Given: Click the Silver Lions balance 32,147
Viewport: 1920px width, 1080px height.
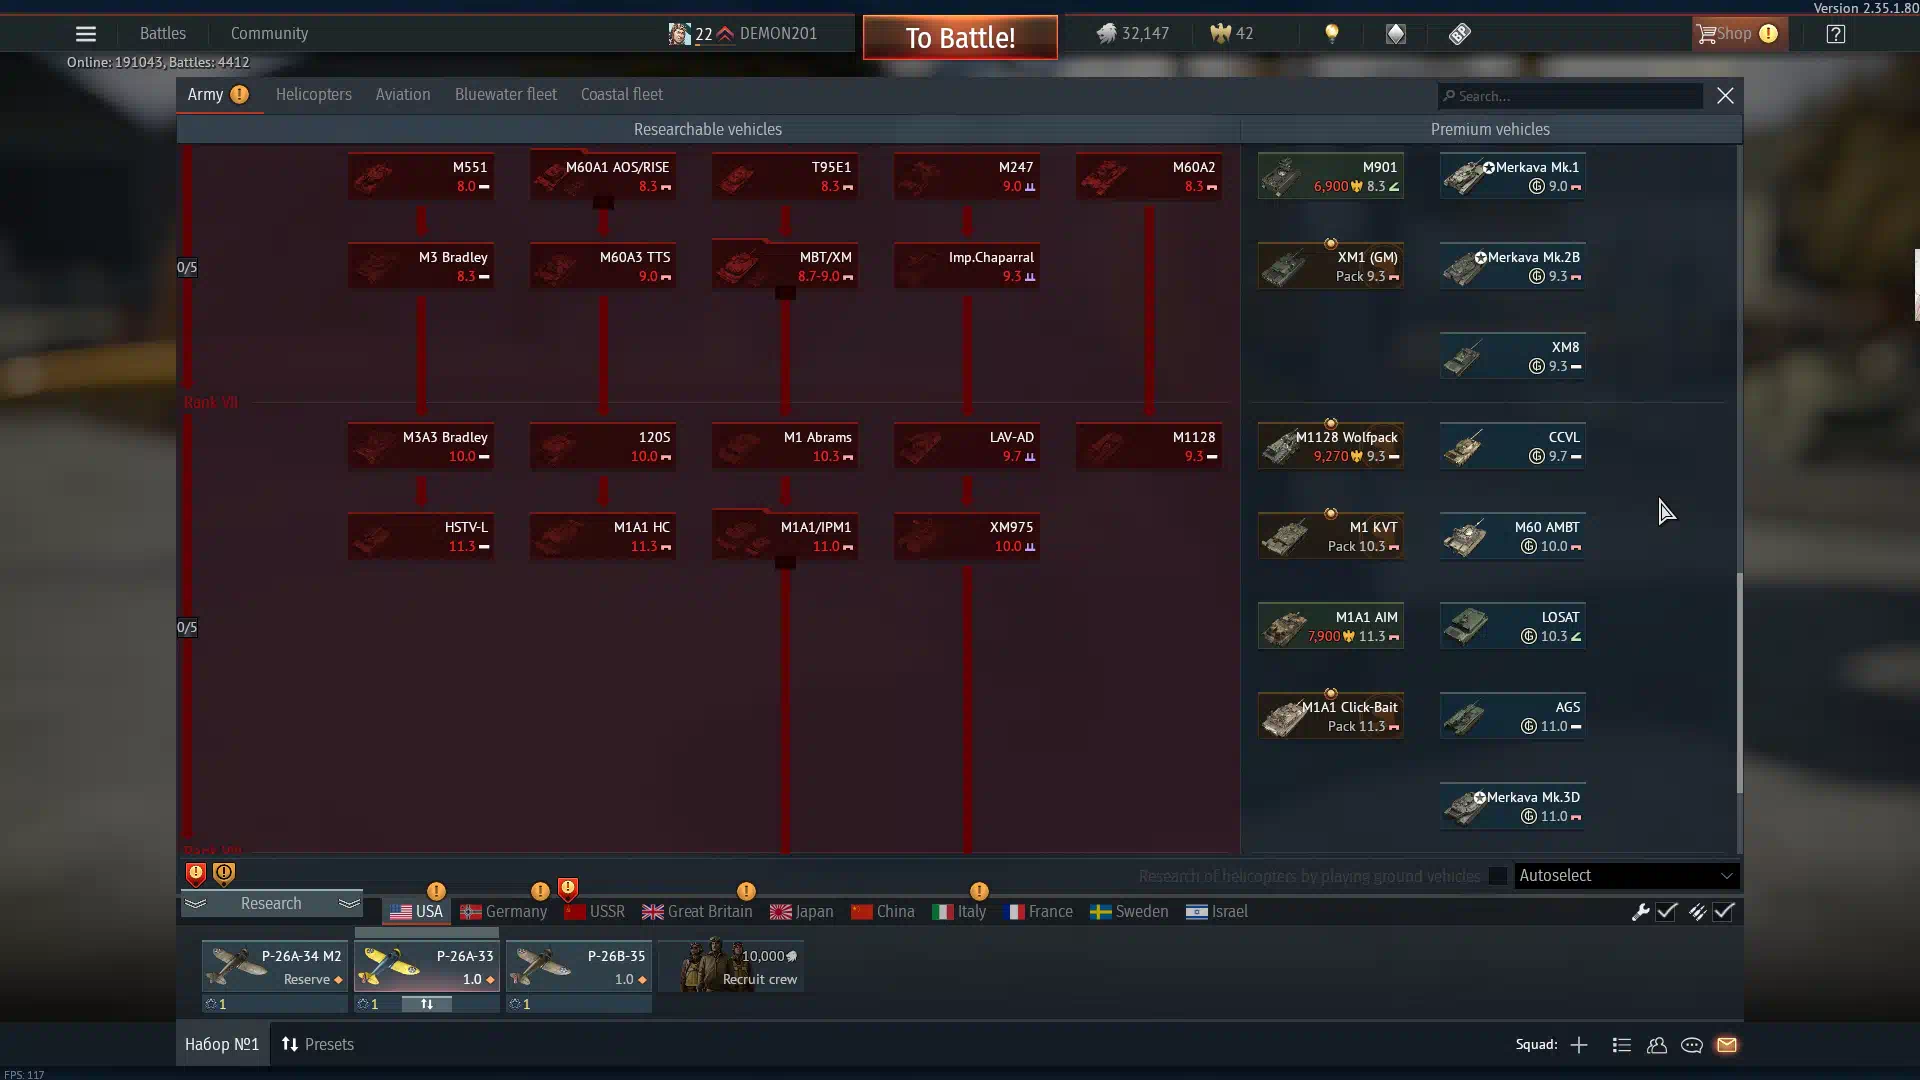Looking at the screenshot, I should (1132, 34).
